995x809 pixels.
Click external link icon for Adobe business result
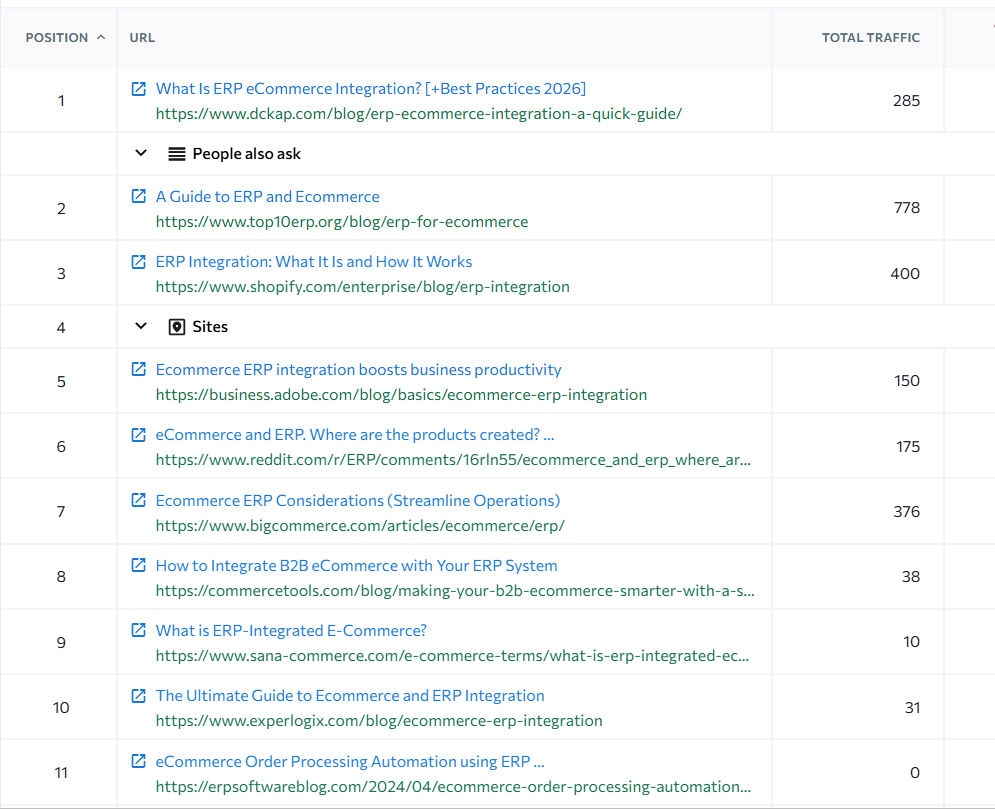point(139,369)
